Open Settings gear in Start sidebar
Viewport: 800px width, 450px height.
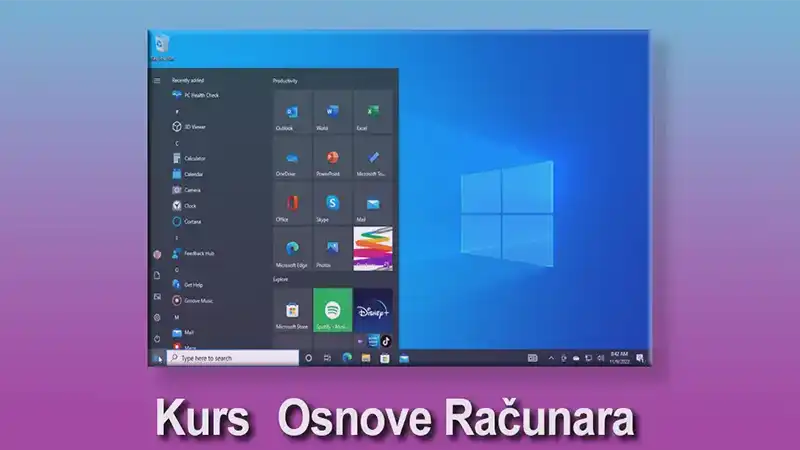[x=157, y=317]
